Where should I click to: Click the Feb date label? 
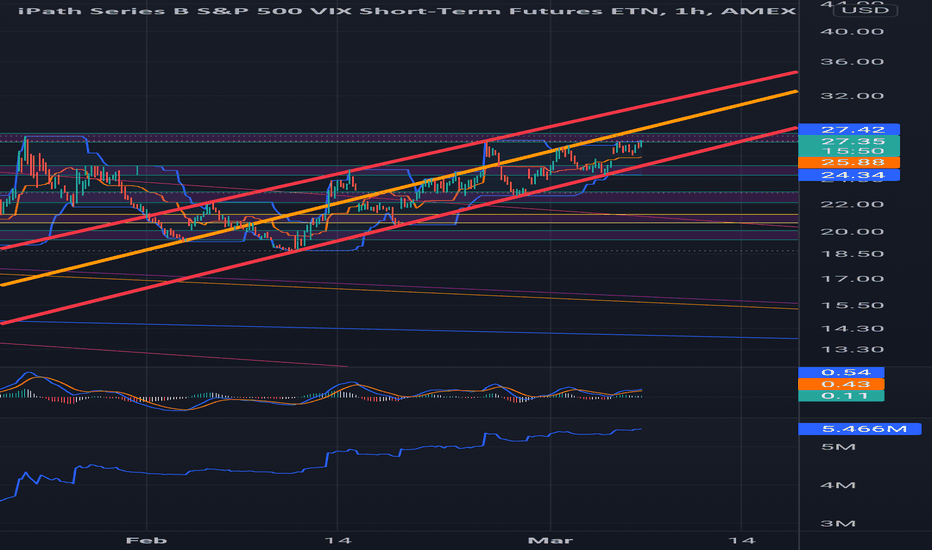click(146, 540)
